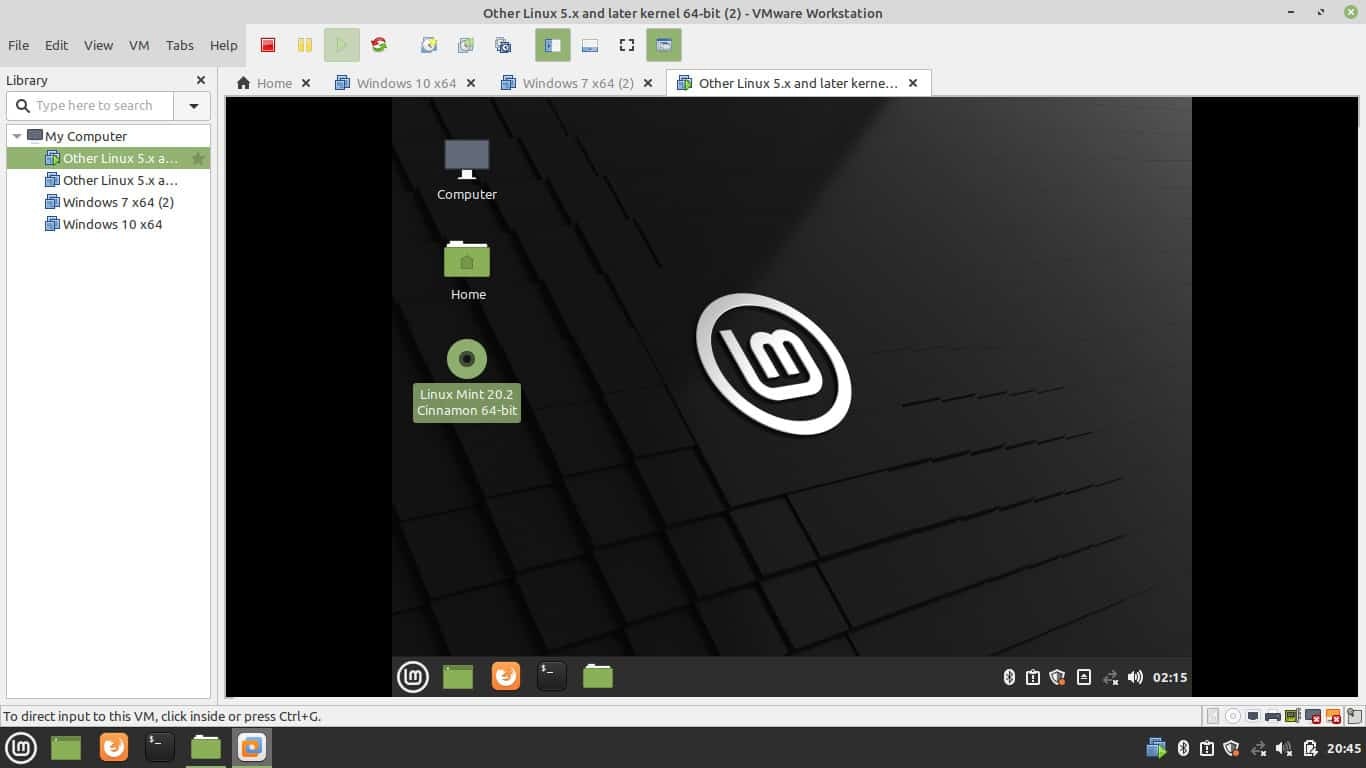Click the CD/DVD device status bar icon
This screenshot has height=768, width=1366.
pos(1233,716)
